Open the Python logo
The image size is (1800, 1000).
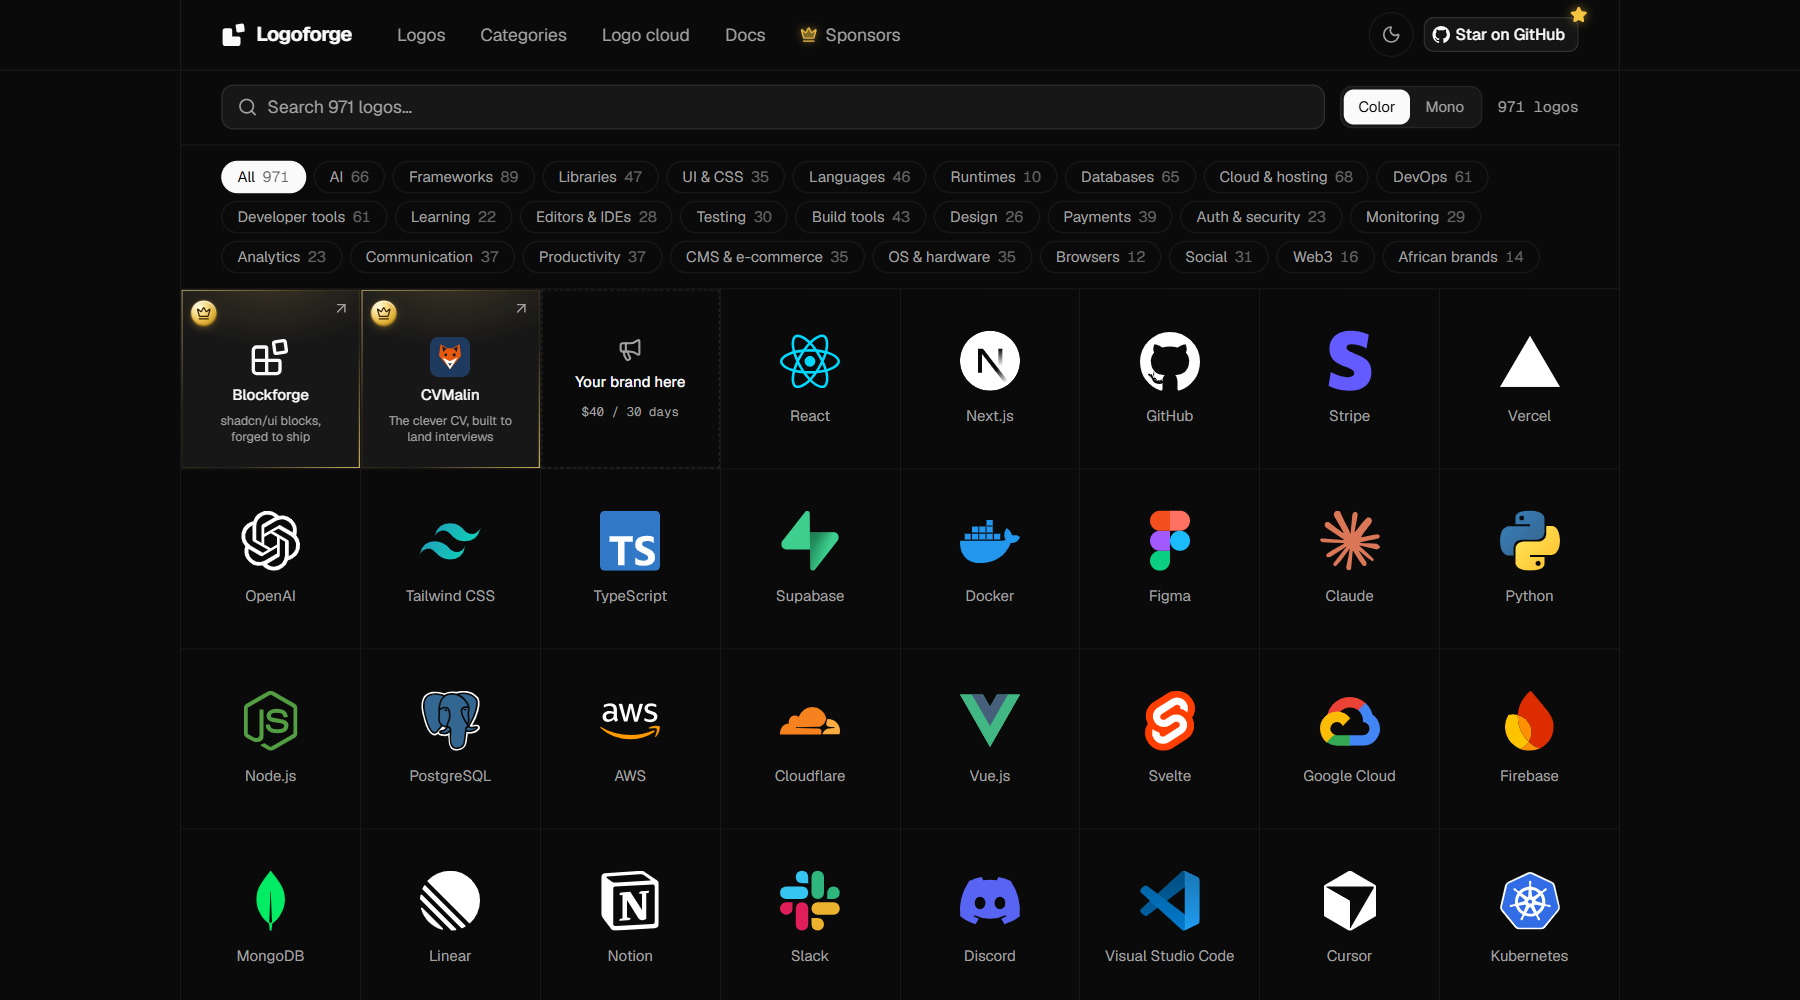(1530, 559)
